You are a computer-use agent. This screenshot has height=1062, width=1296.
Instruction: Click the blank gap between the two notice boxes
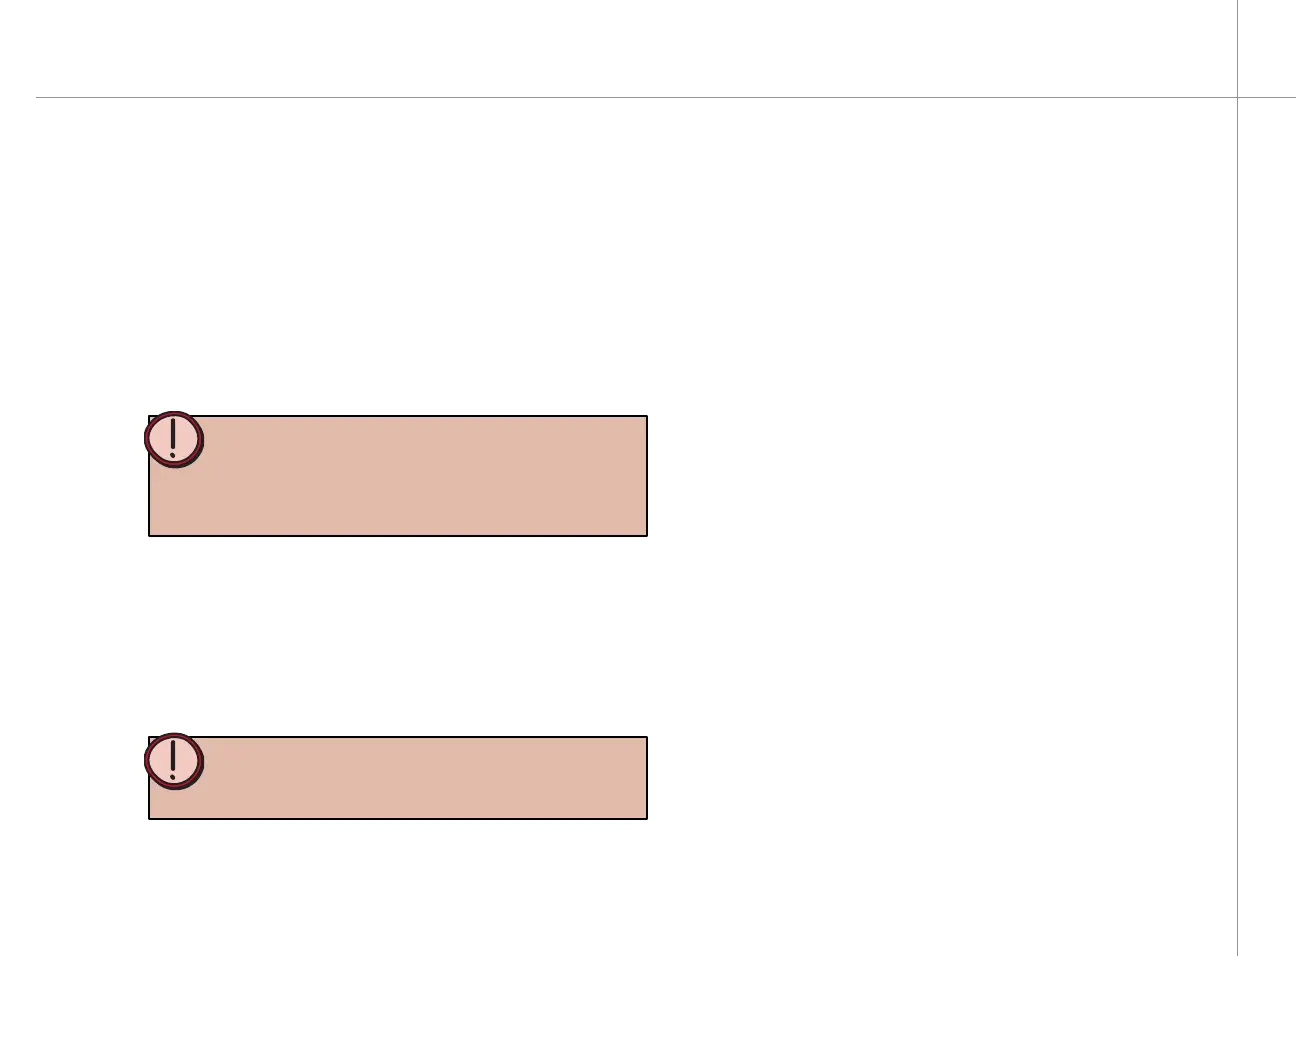(398, 637)
